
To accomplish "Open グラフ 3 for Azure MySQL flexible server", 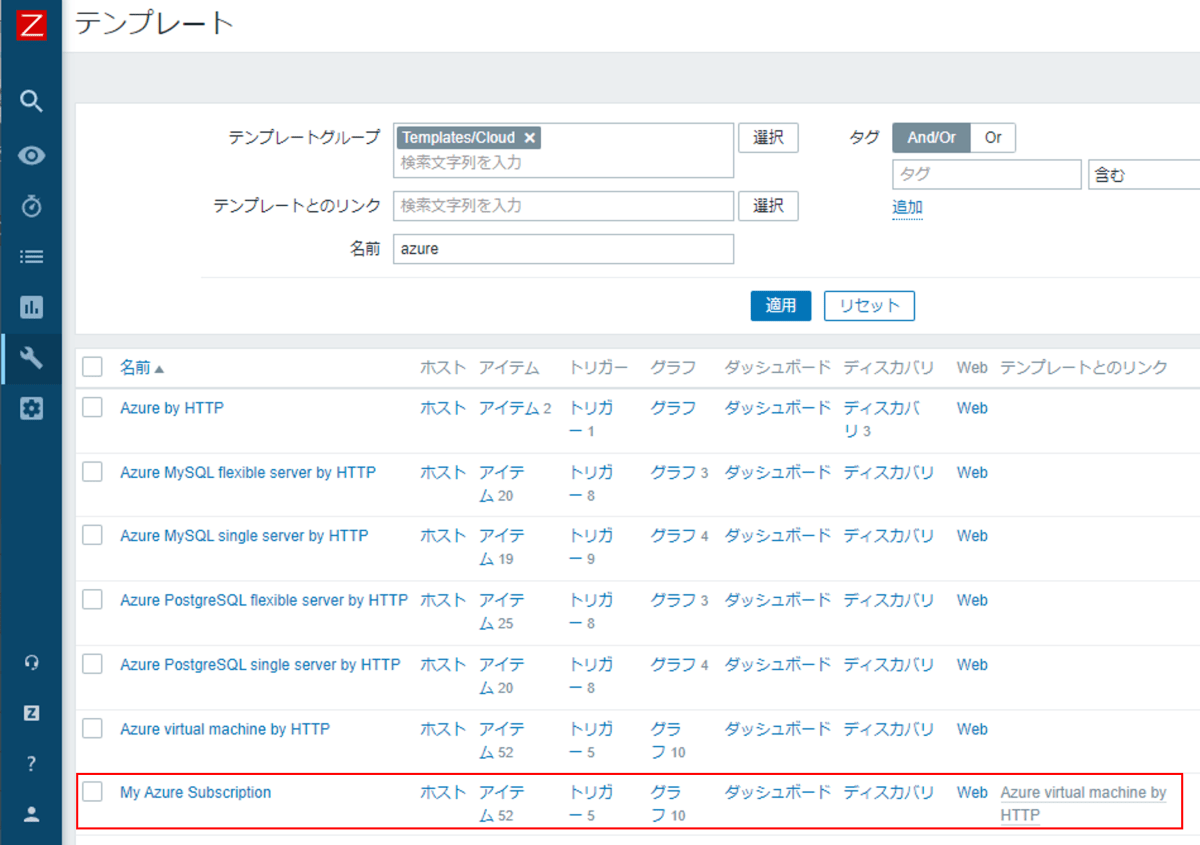I will [679, 472].
